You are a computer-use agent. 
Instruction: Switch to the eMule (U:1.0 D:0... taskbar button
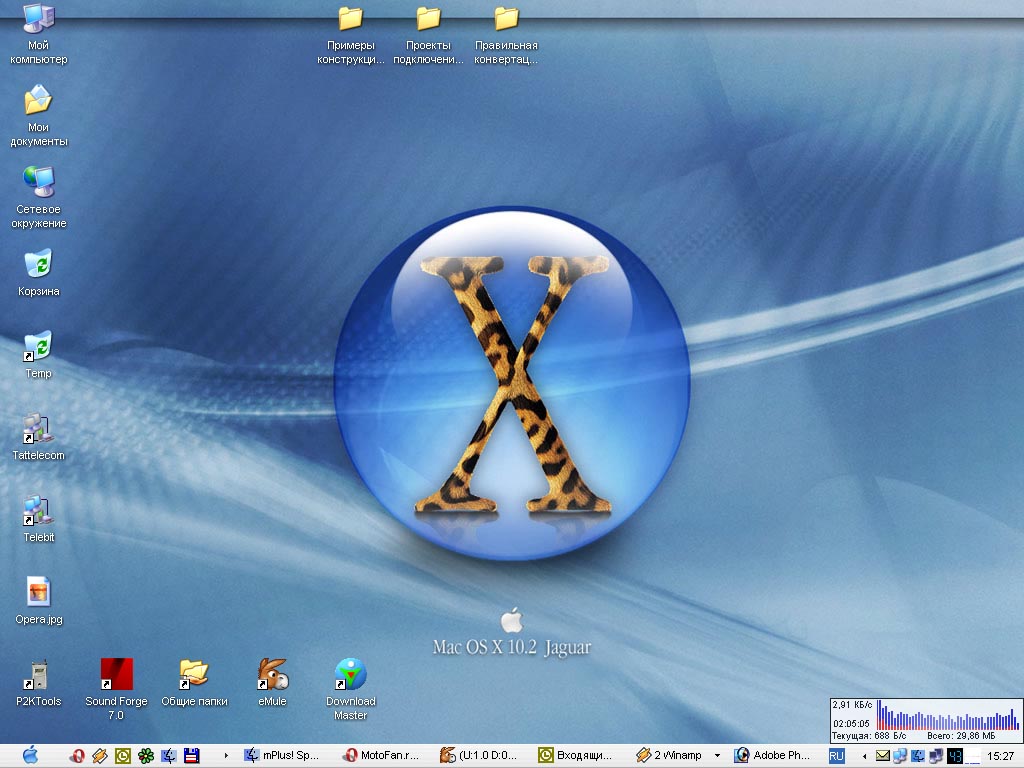coord(479,756)
